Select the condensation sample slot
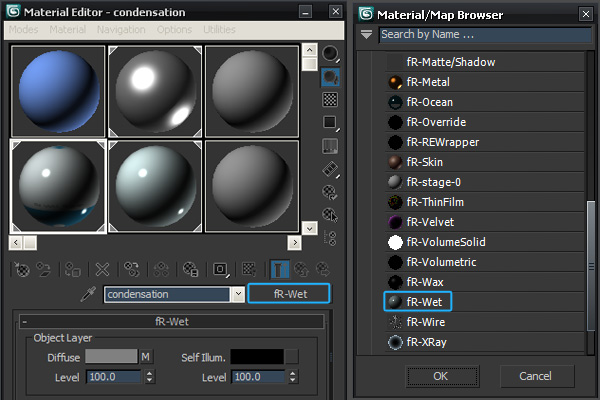 pos(58,186)
